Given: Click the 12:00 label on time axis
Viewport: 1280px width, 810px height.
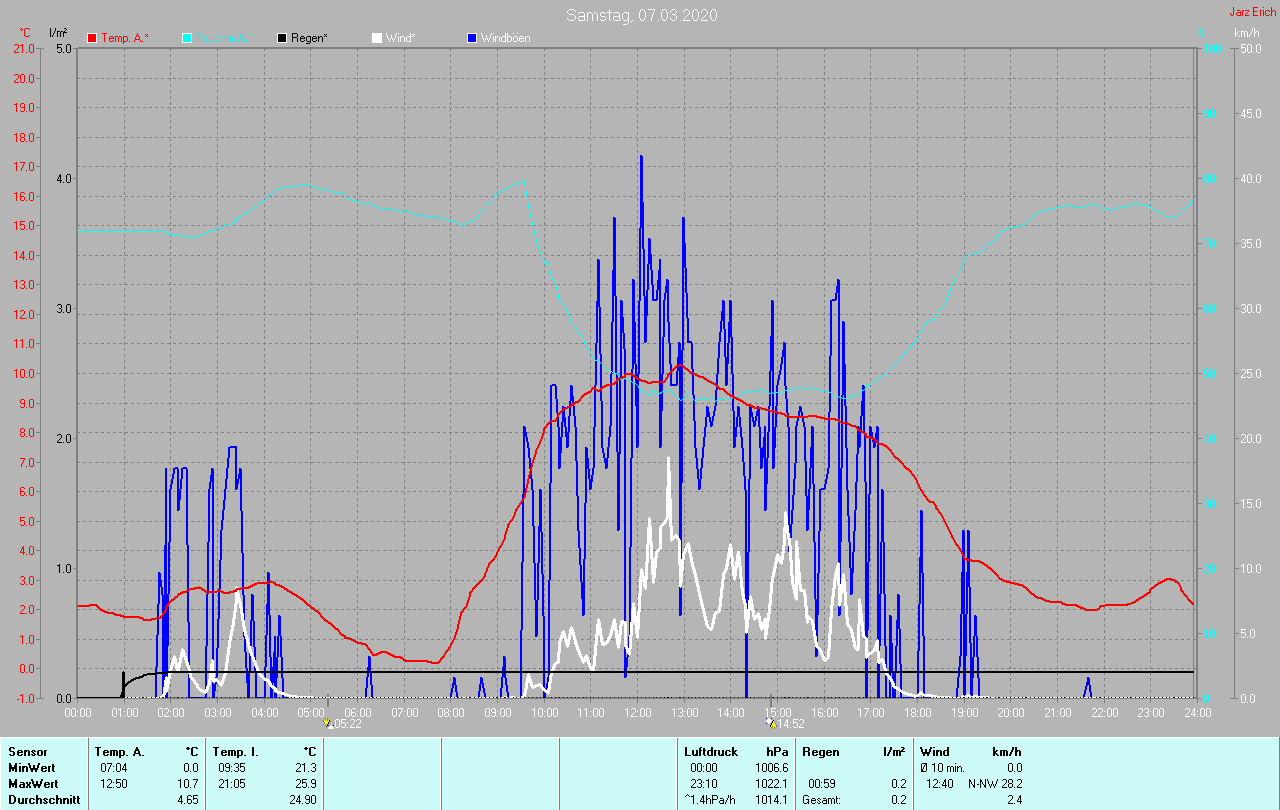Looking at the screenshot, I should pos(637,713).
